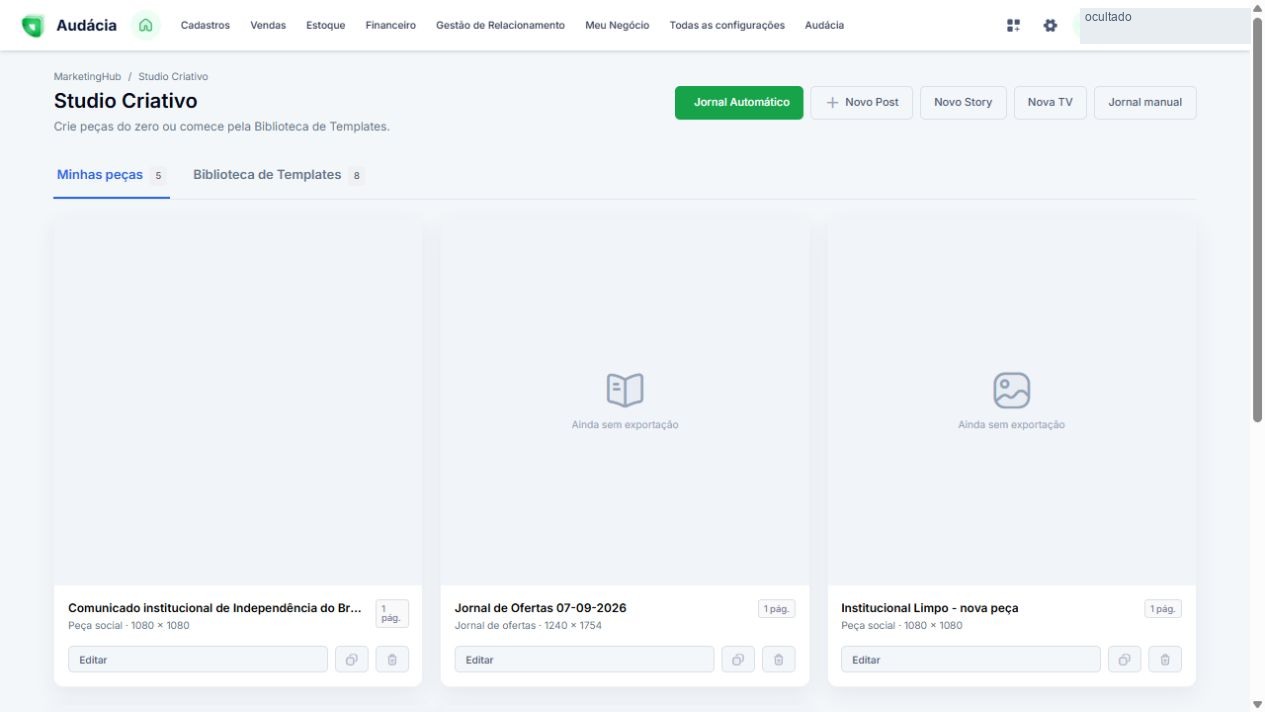Duplicate Institucional Limpo piece
Viewport: 1265px width, 712px height.
click(x=1125, y=659)
